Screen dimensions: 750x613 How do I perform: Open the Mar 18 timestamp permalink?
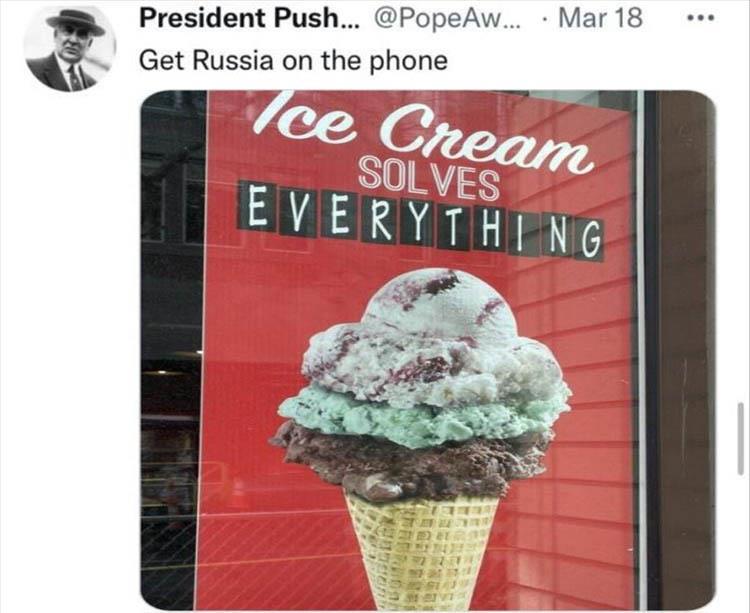[600, 18]
